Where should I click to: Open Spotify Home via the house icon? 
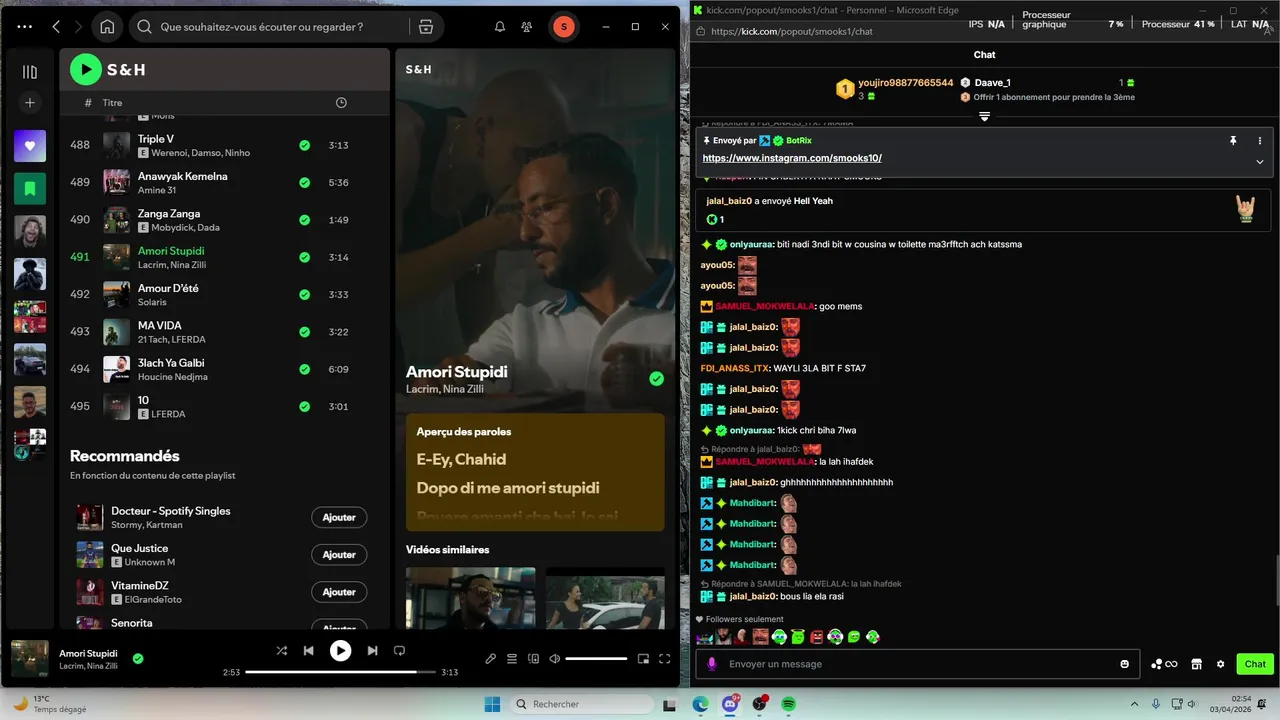click(x=107, y=27)
